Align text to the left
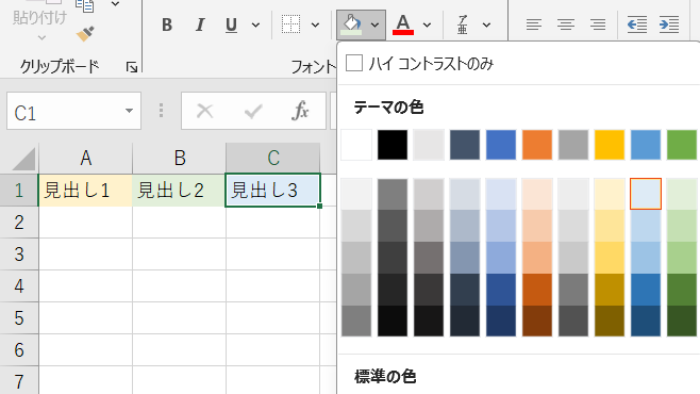The height and width of the screenshot is (394, 700). tap(533, 25)
